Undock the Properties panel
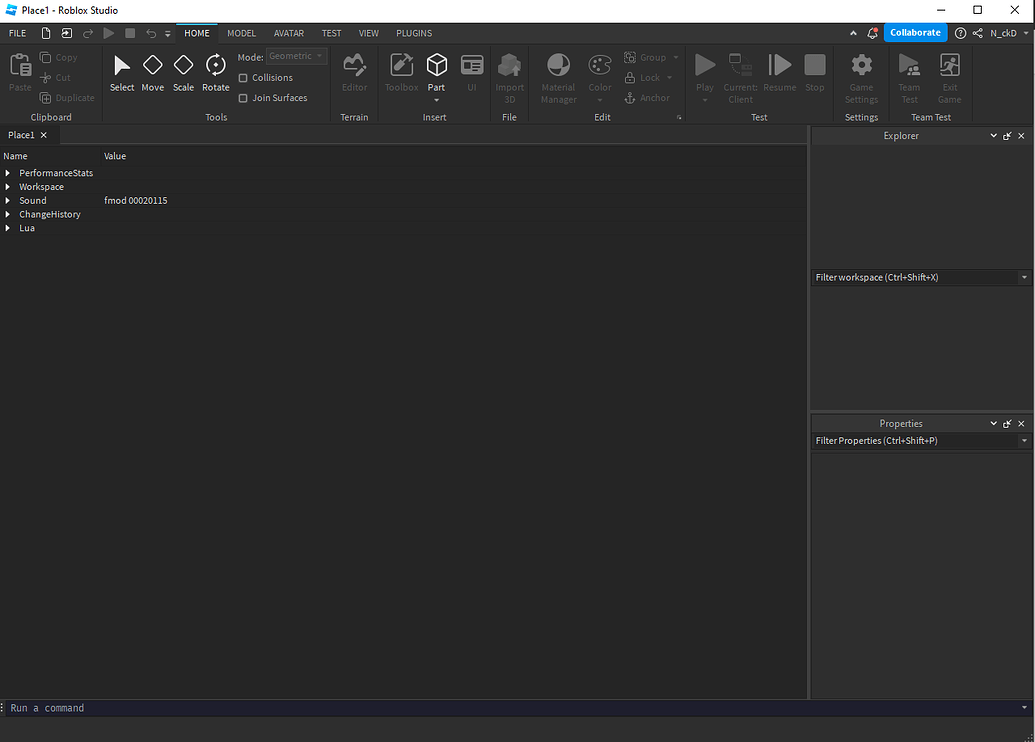Image resolution: width=1035 pixels, height=742 pixels. click(1007, 424)
